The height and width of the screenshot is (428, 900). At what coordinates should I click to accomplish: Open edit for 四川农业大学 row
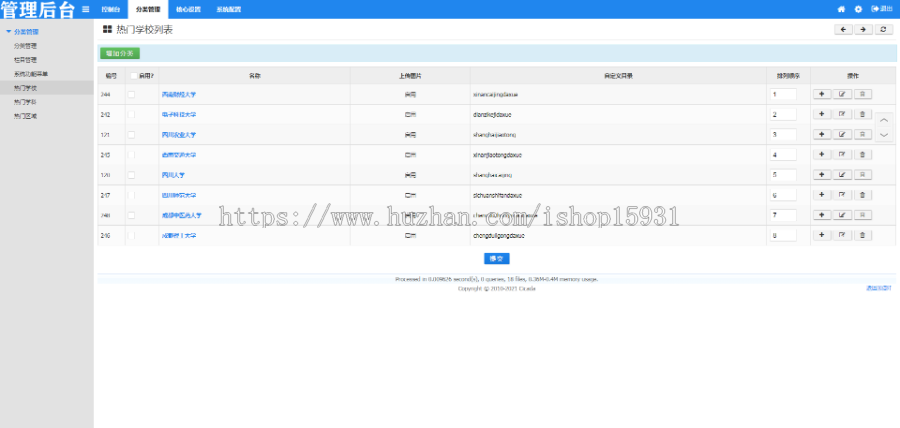(842, 134)
